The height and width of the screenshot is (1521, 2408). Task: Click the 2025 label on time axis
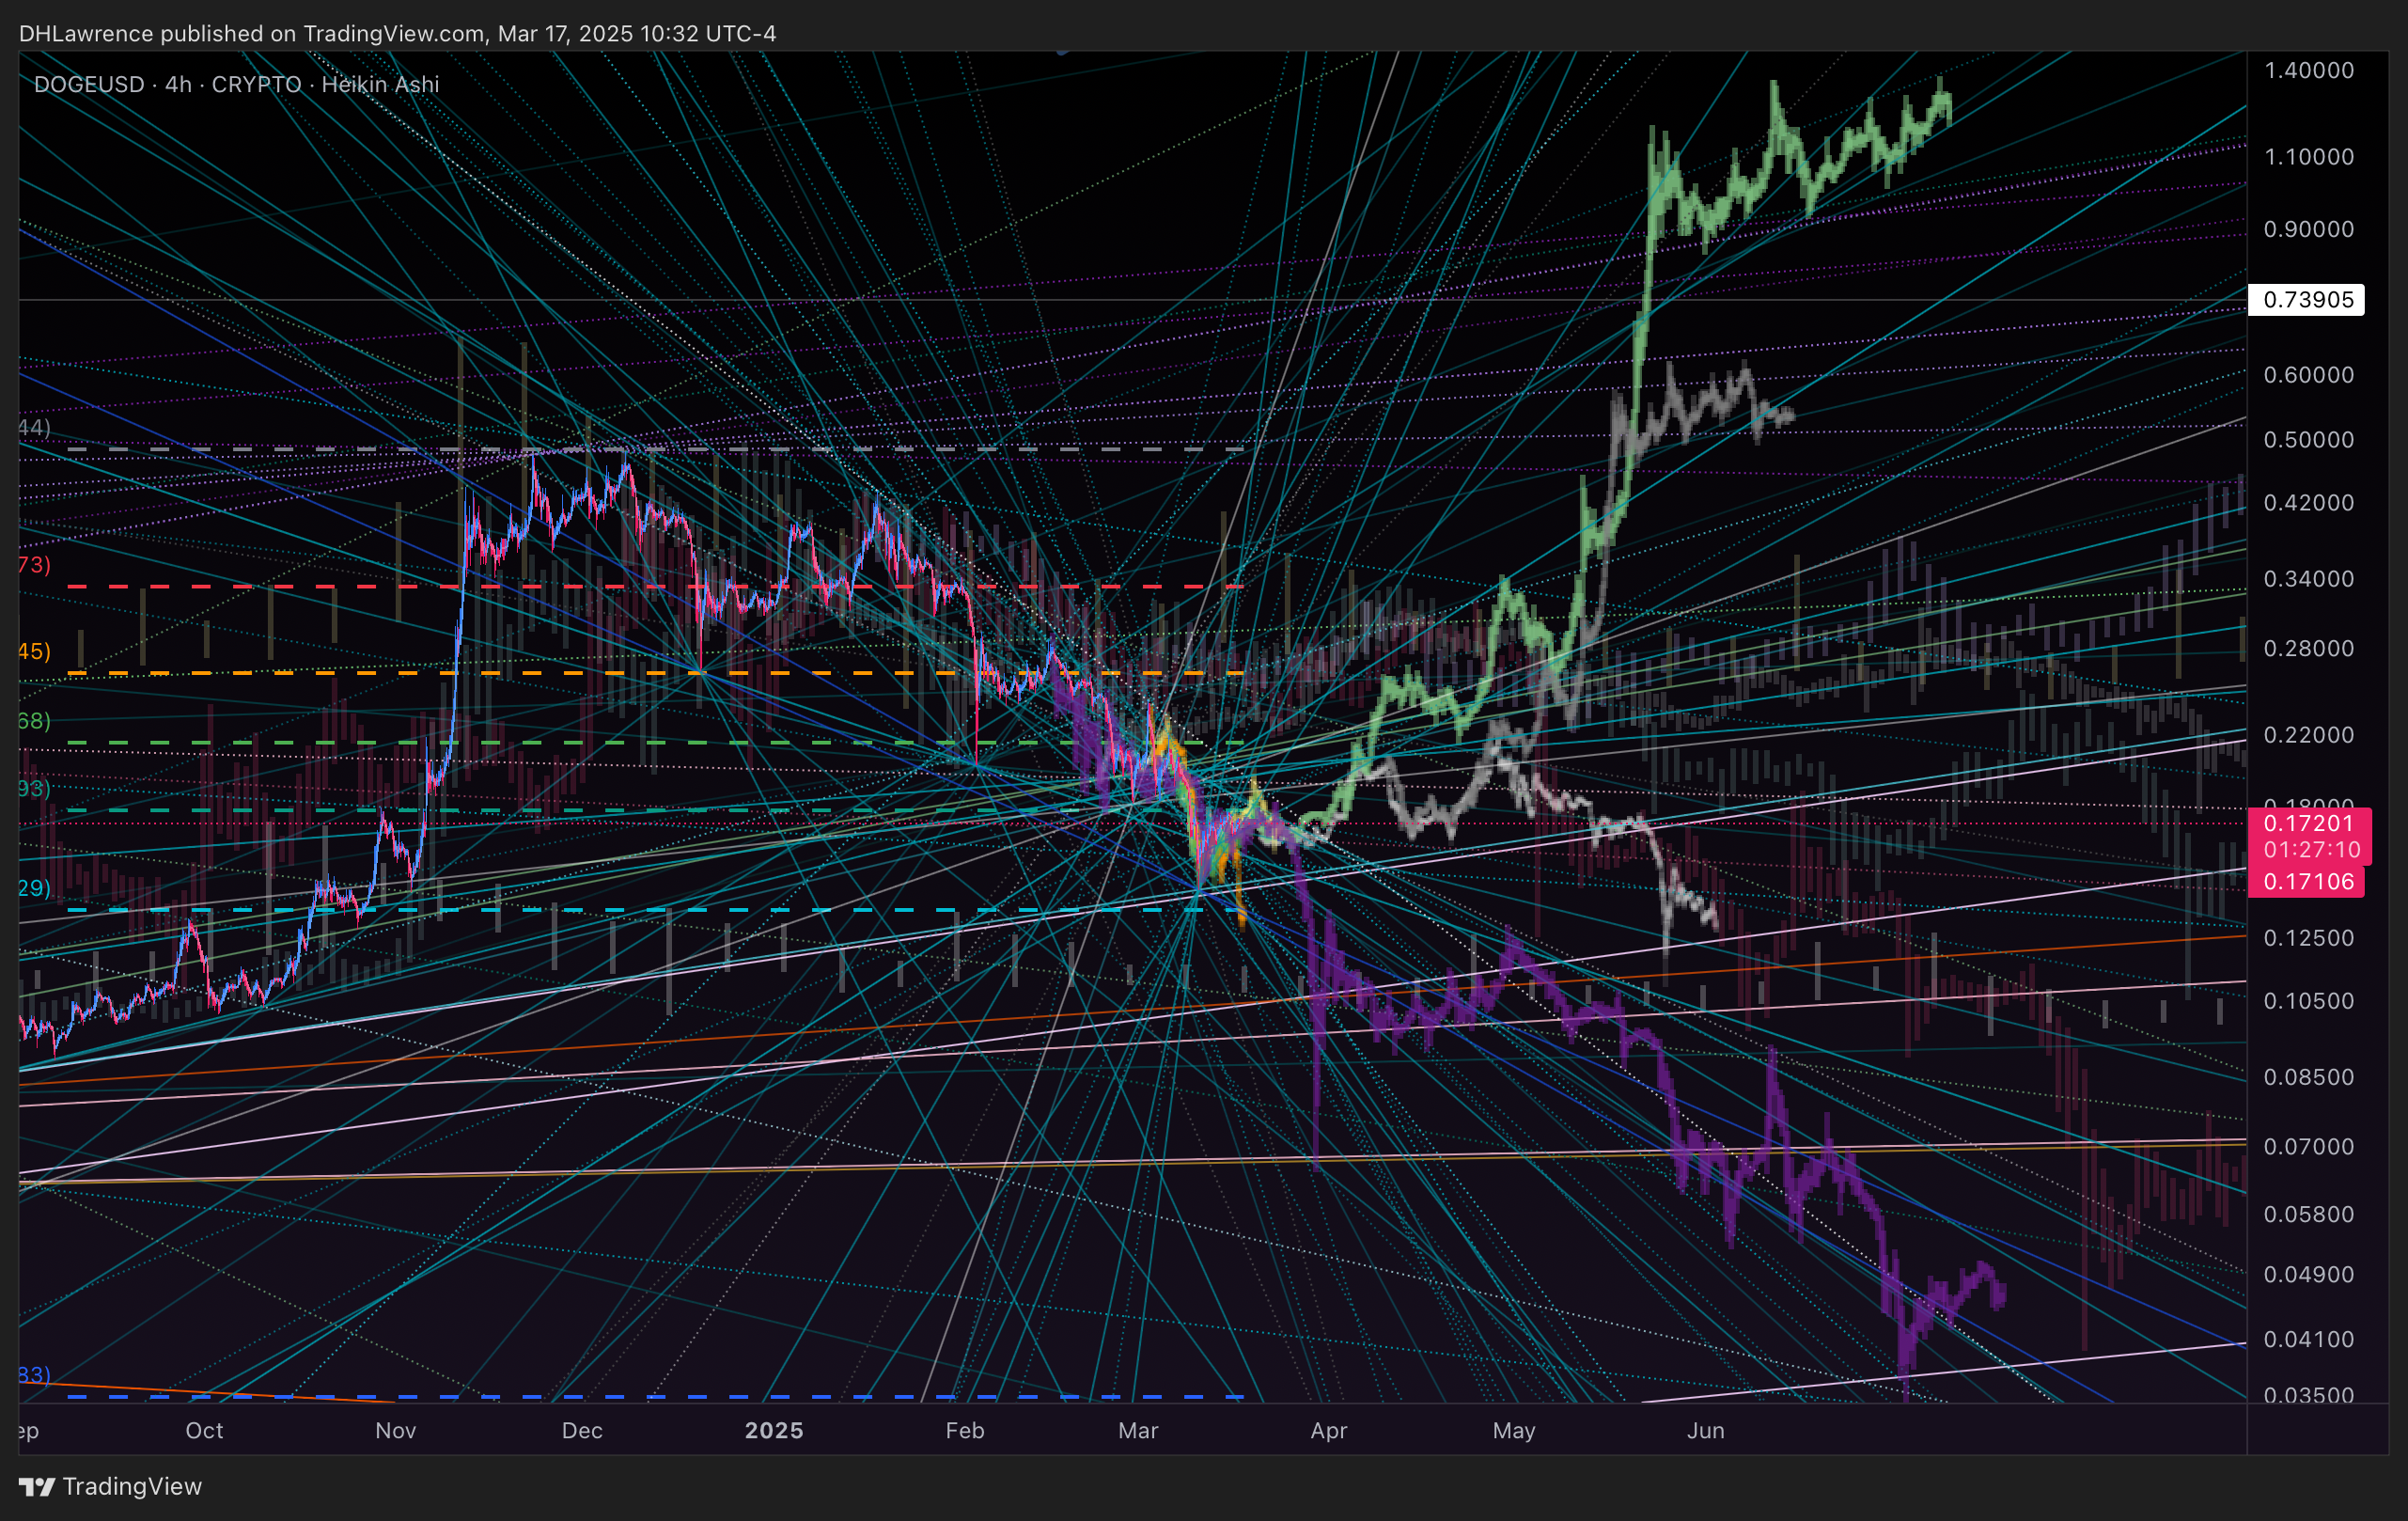(x=774, y=1431)
